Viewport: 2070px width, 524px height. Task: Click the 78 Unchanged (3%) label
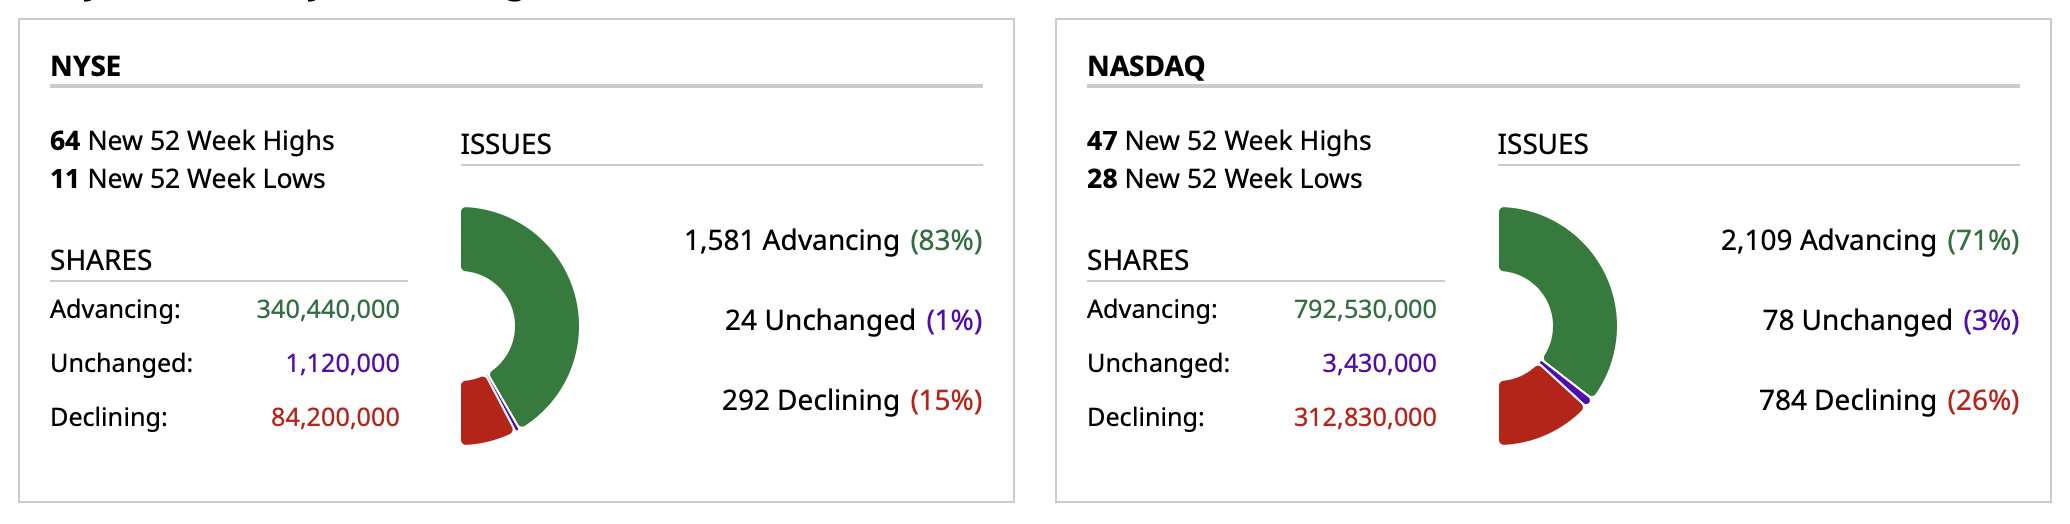[x=1890, y=320]
